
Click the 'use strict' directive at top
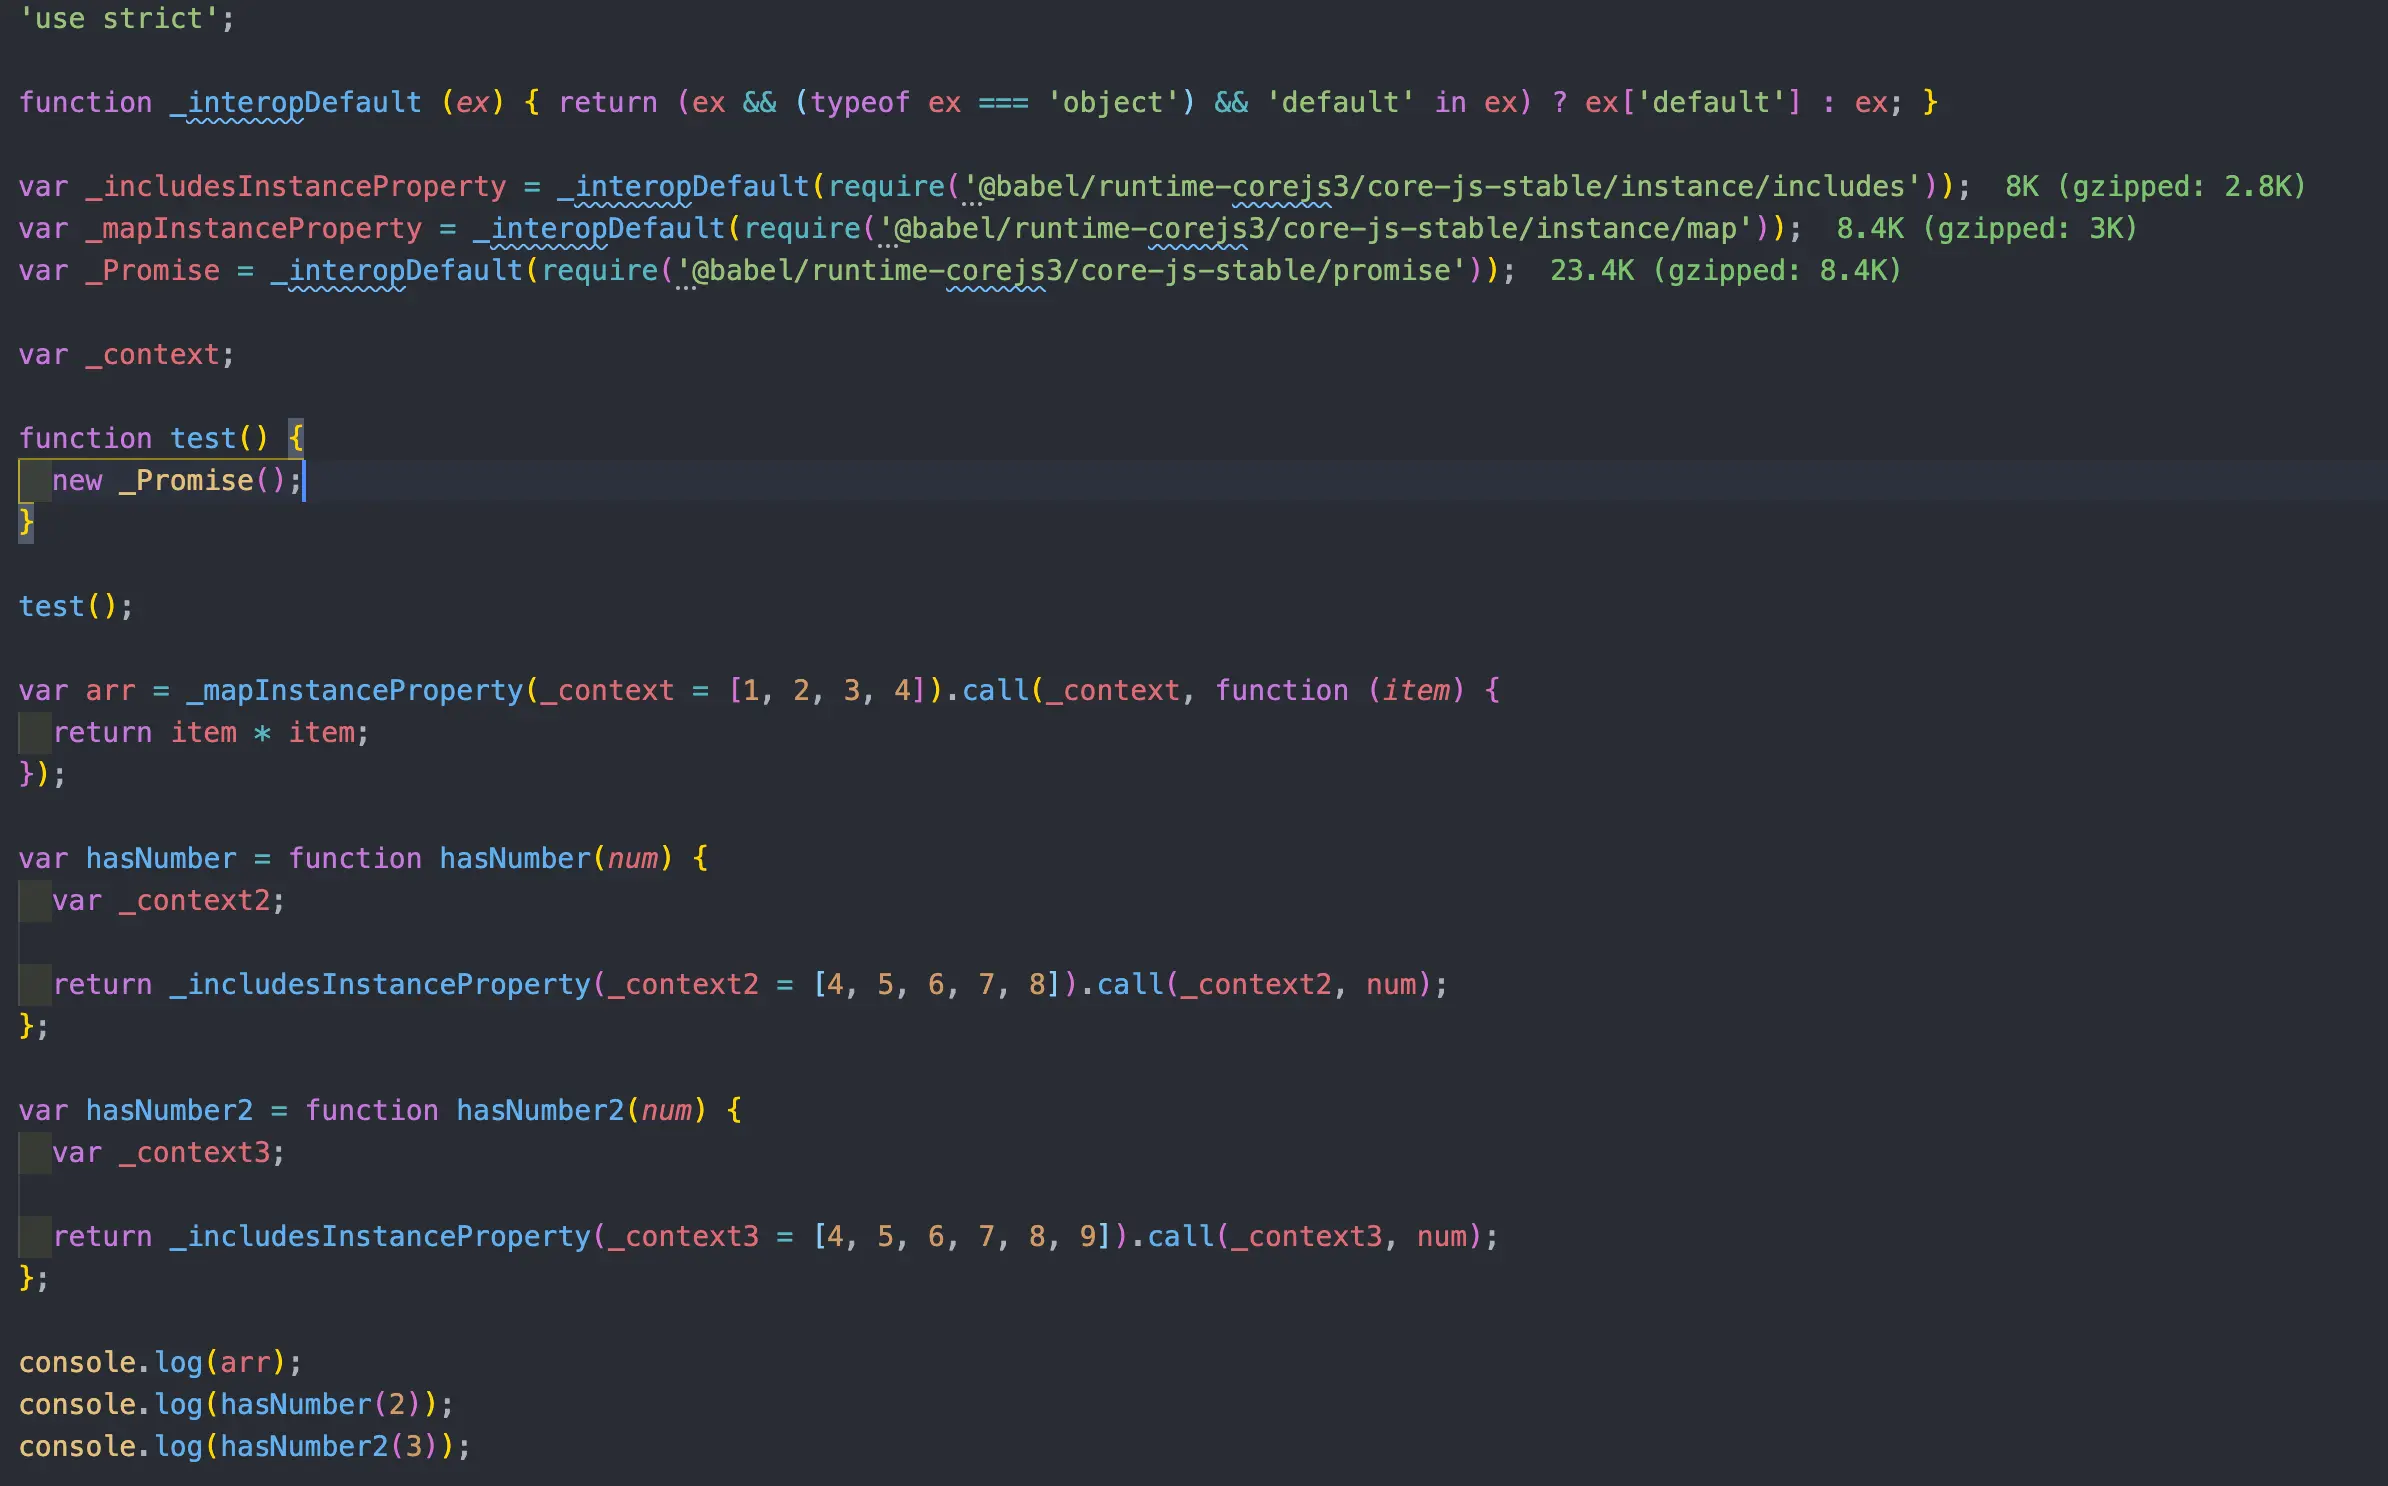119,19
